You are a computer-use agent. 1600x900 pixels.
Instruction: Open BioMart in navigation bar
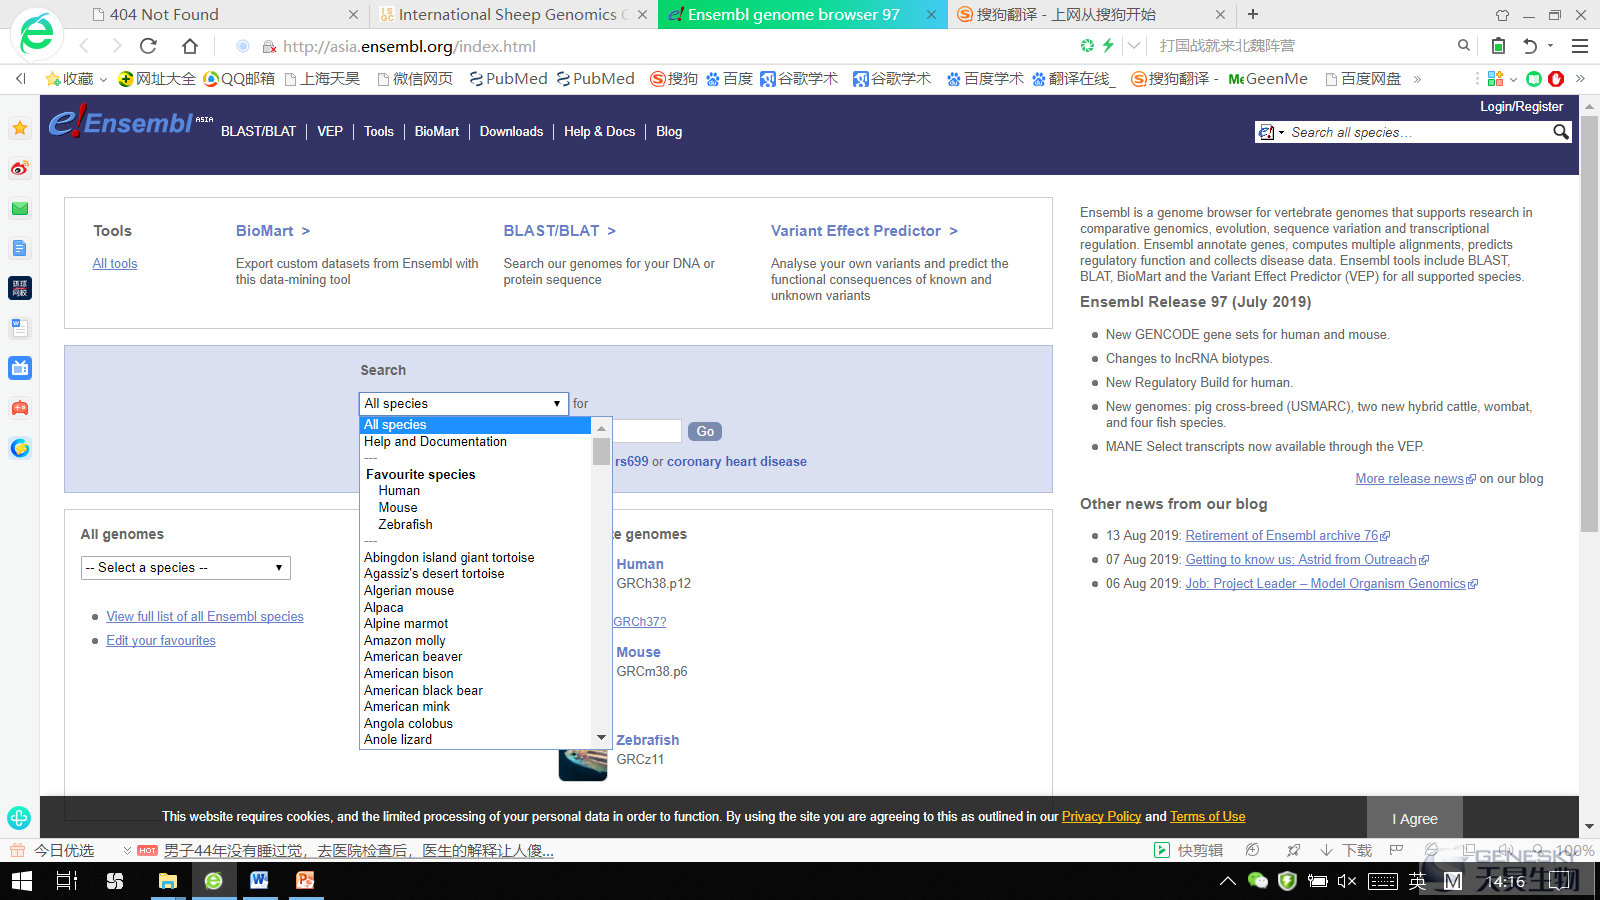[x=437, y=131]
